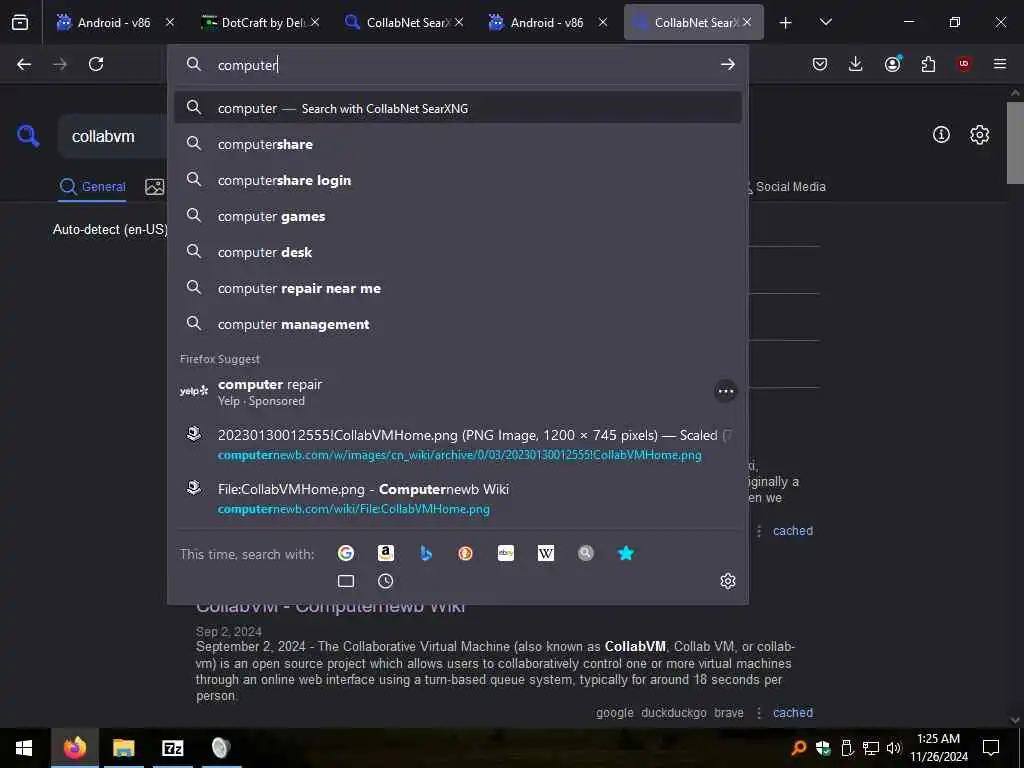This screenshot has width=1024, height=768.
Task: Open Firefox View icon in tab strip
Action: (20, 22)
